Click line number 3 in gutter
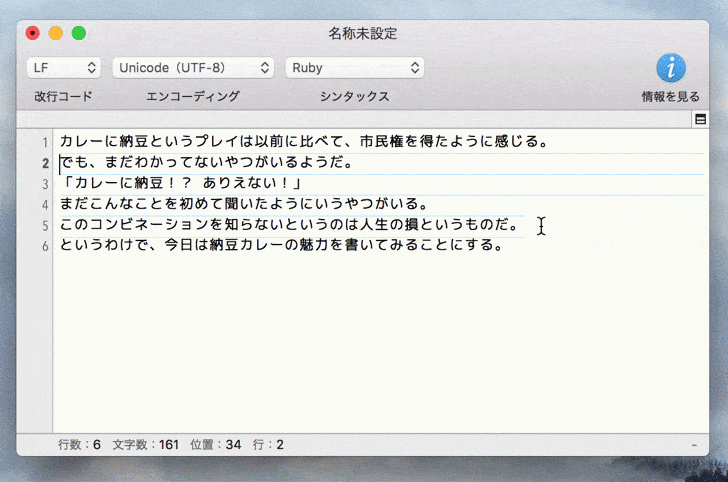728x482 pixels. (x=45, y=184)
